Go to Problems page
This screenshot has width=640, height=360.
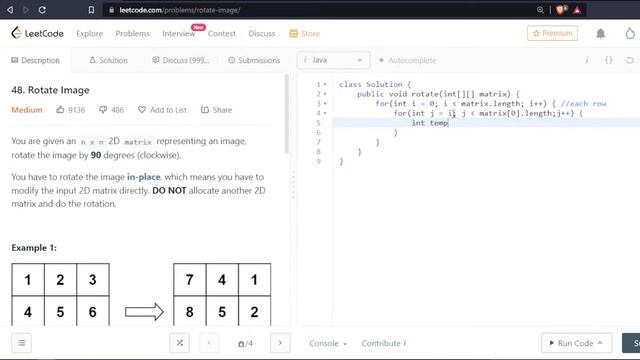(x=132, y=33)
